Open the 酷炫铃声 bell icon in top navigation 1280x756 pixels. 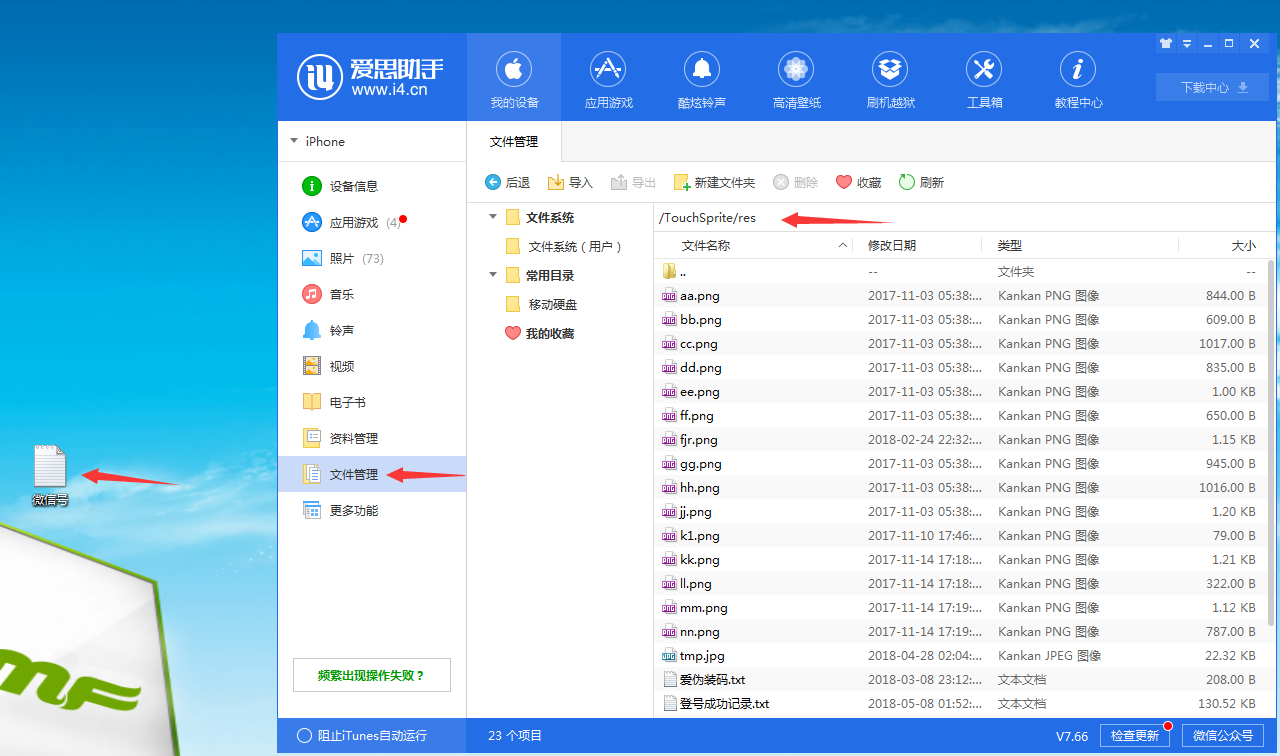point(702,70)
